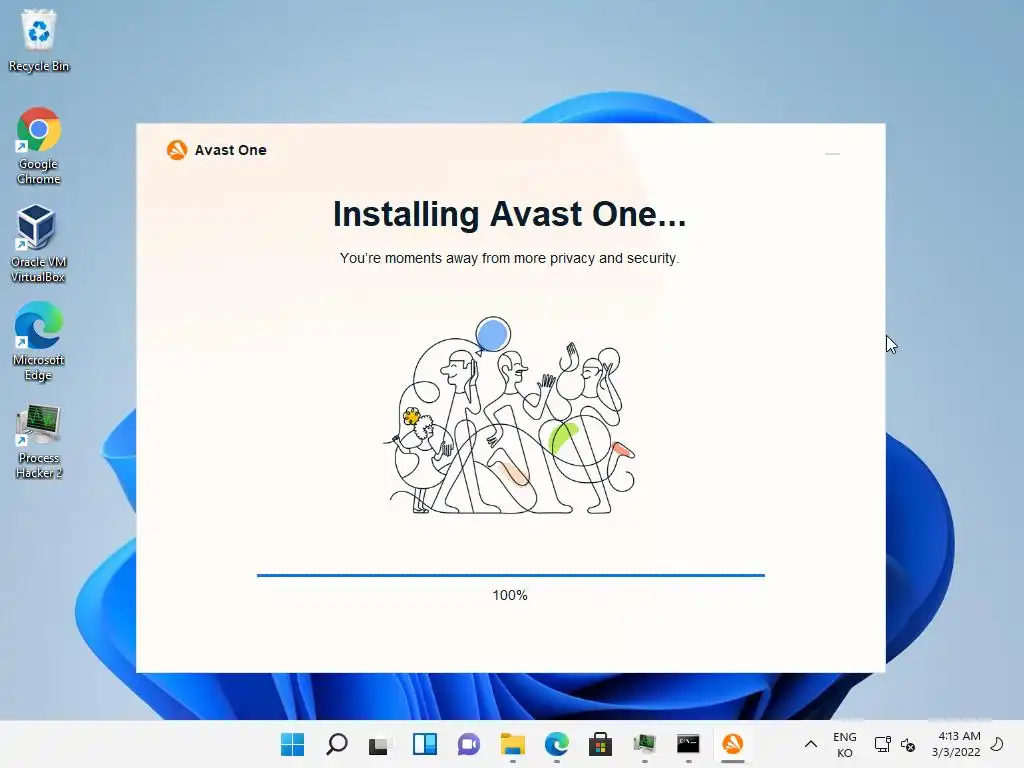Open Teams Chat from the taskbar
Screen dimensions: 1024x768
tap(468, 744)
